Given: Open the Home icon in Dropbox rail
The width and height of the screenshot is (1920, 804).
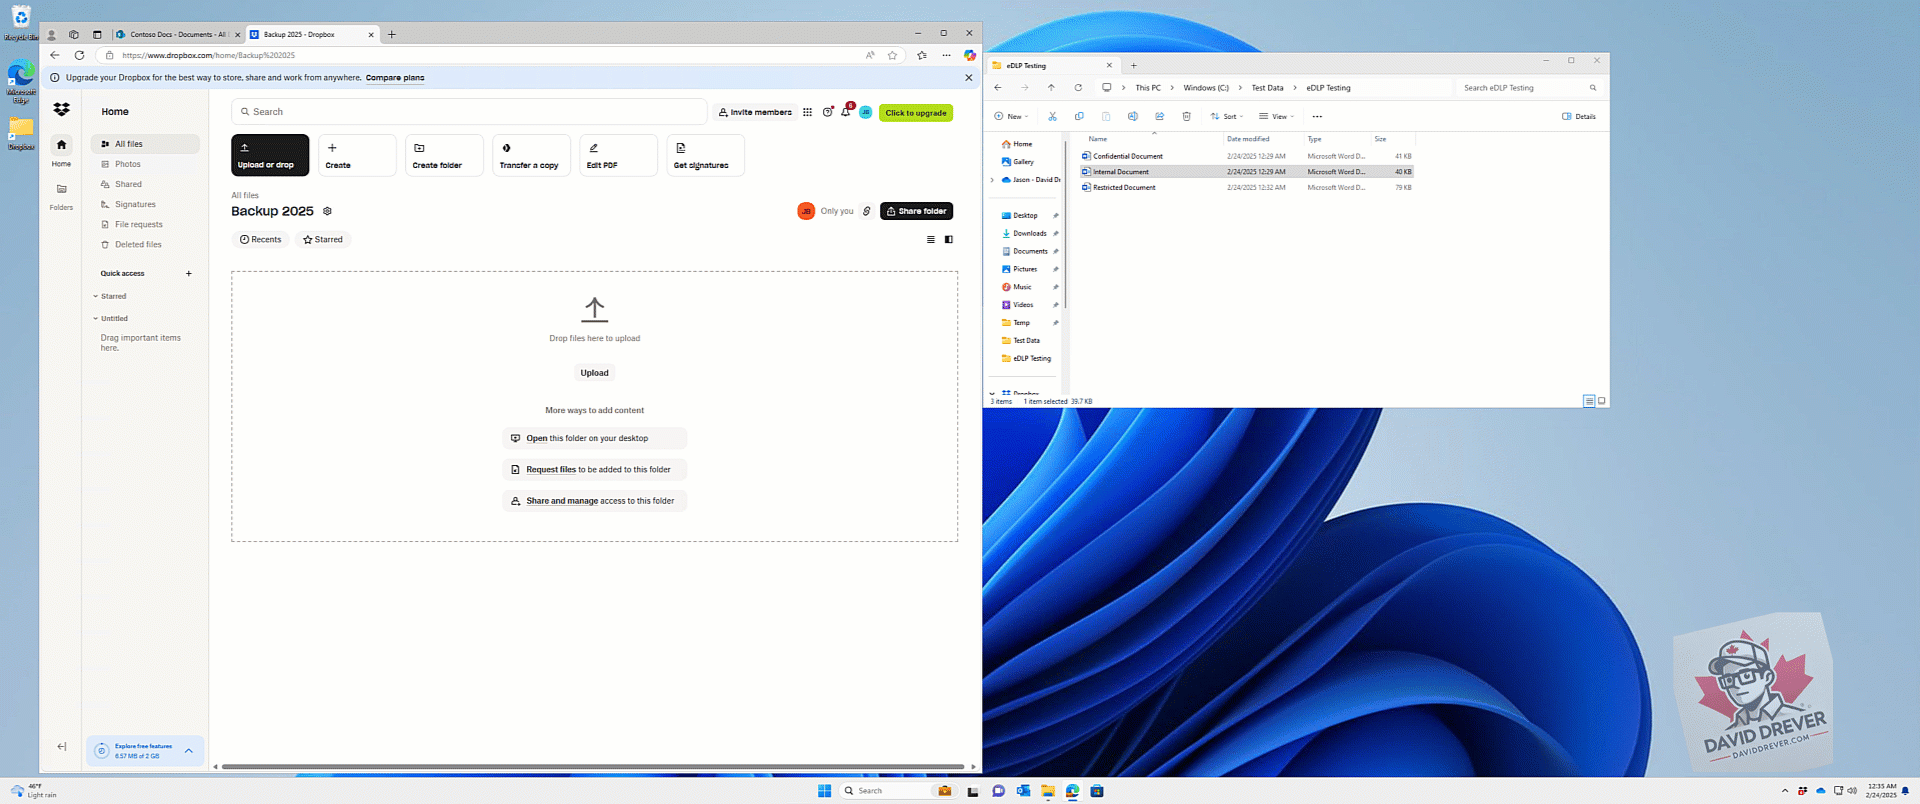Looking at the screenshot, I should coord(61,144).
